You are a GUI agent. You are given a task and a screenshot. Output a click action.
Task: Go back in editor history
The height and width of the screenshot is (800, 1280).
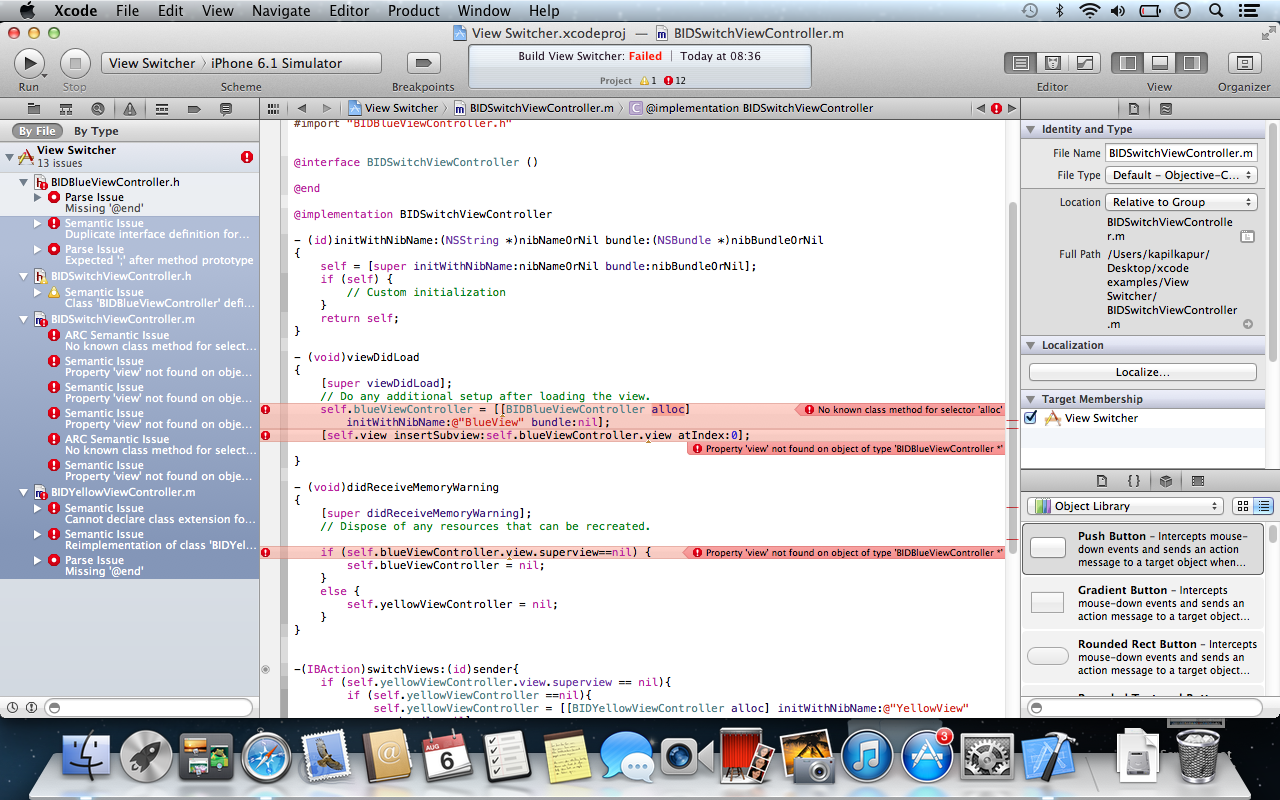click(301, 108)
